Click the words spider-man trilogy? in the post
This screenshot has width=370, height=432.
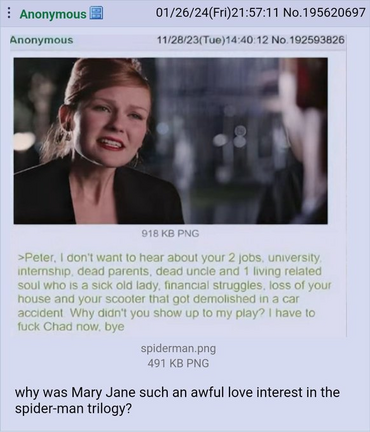click(x=74, y=407)
